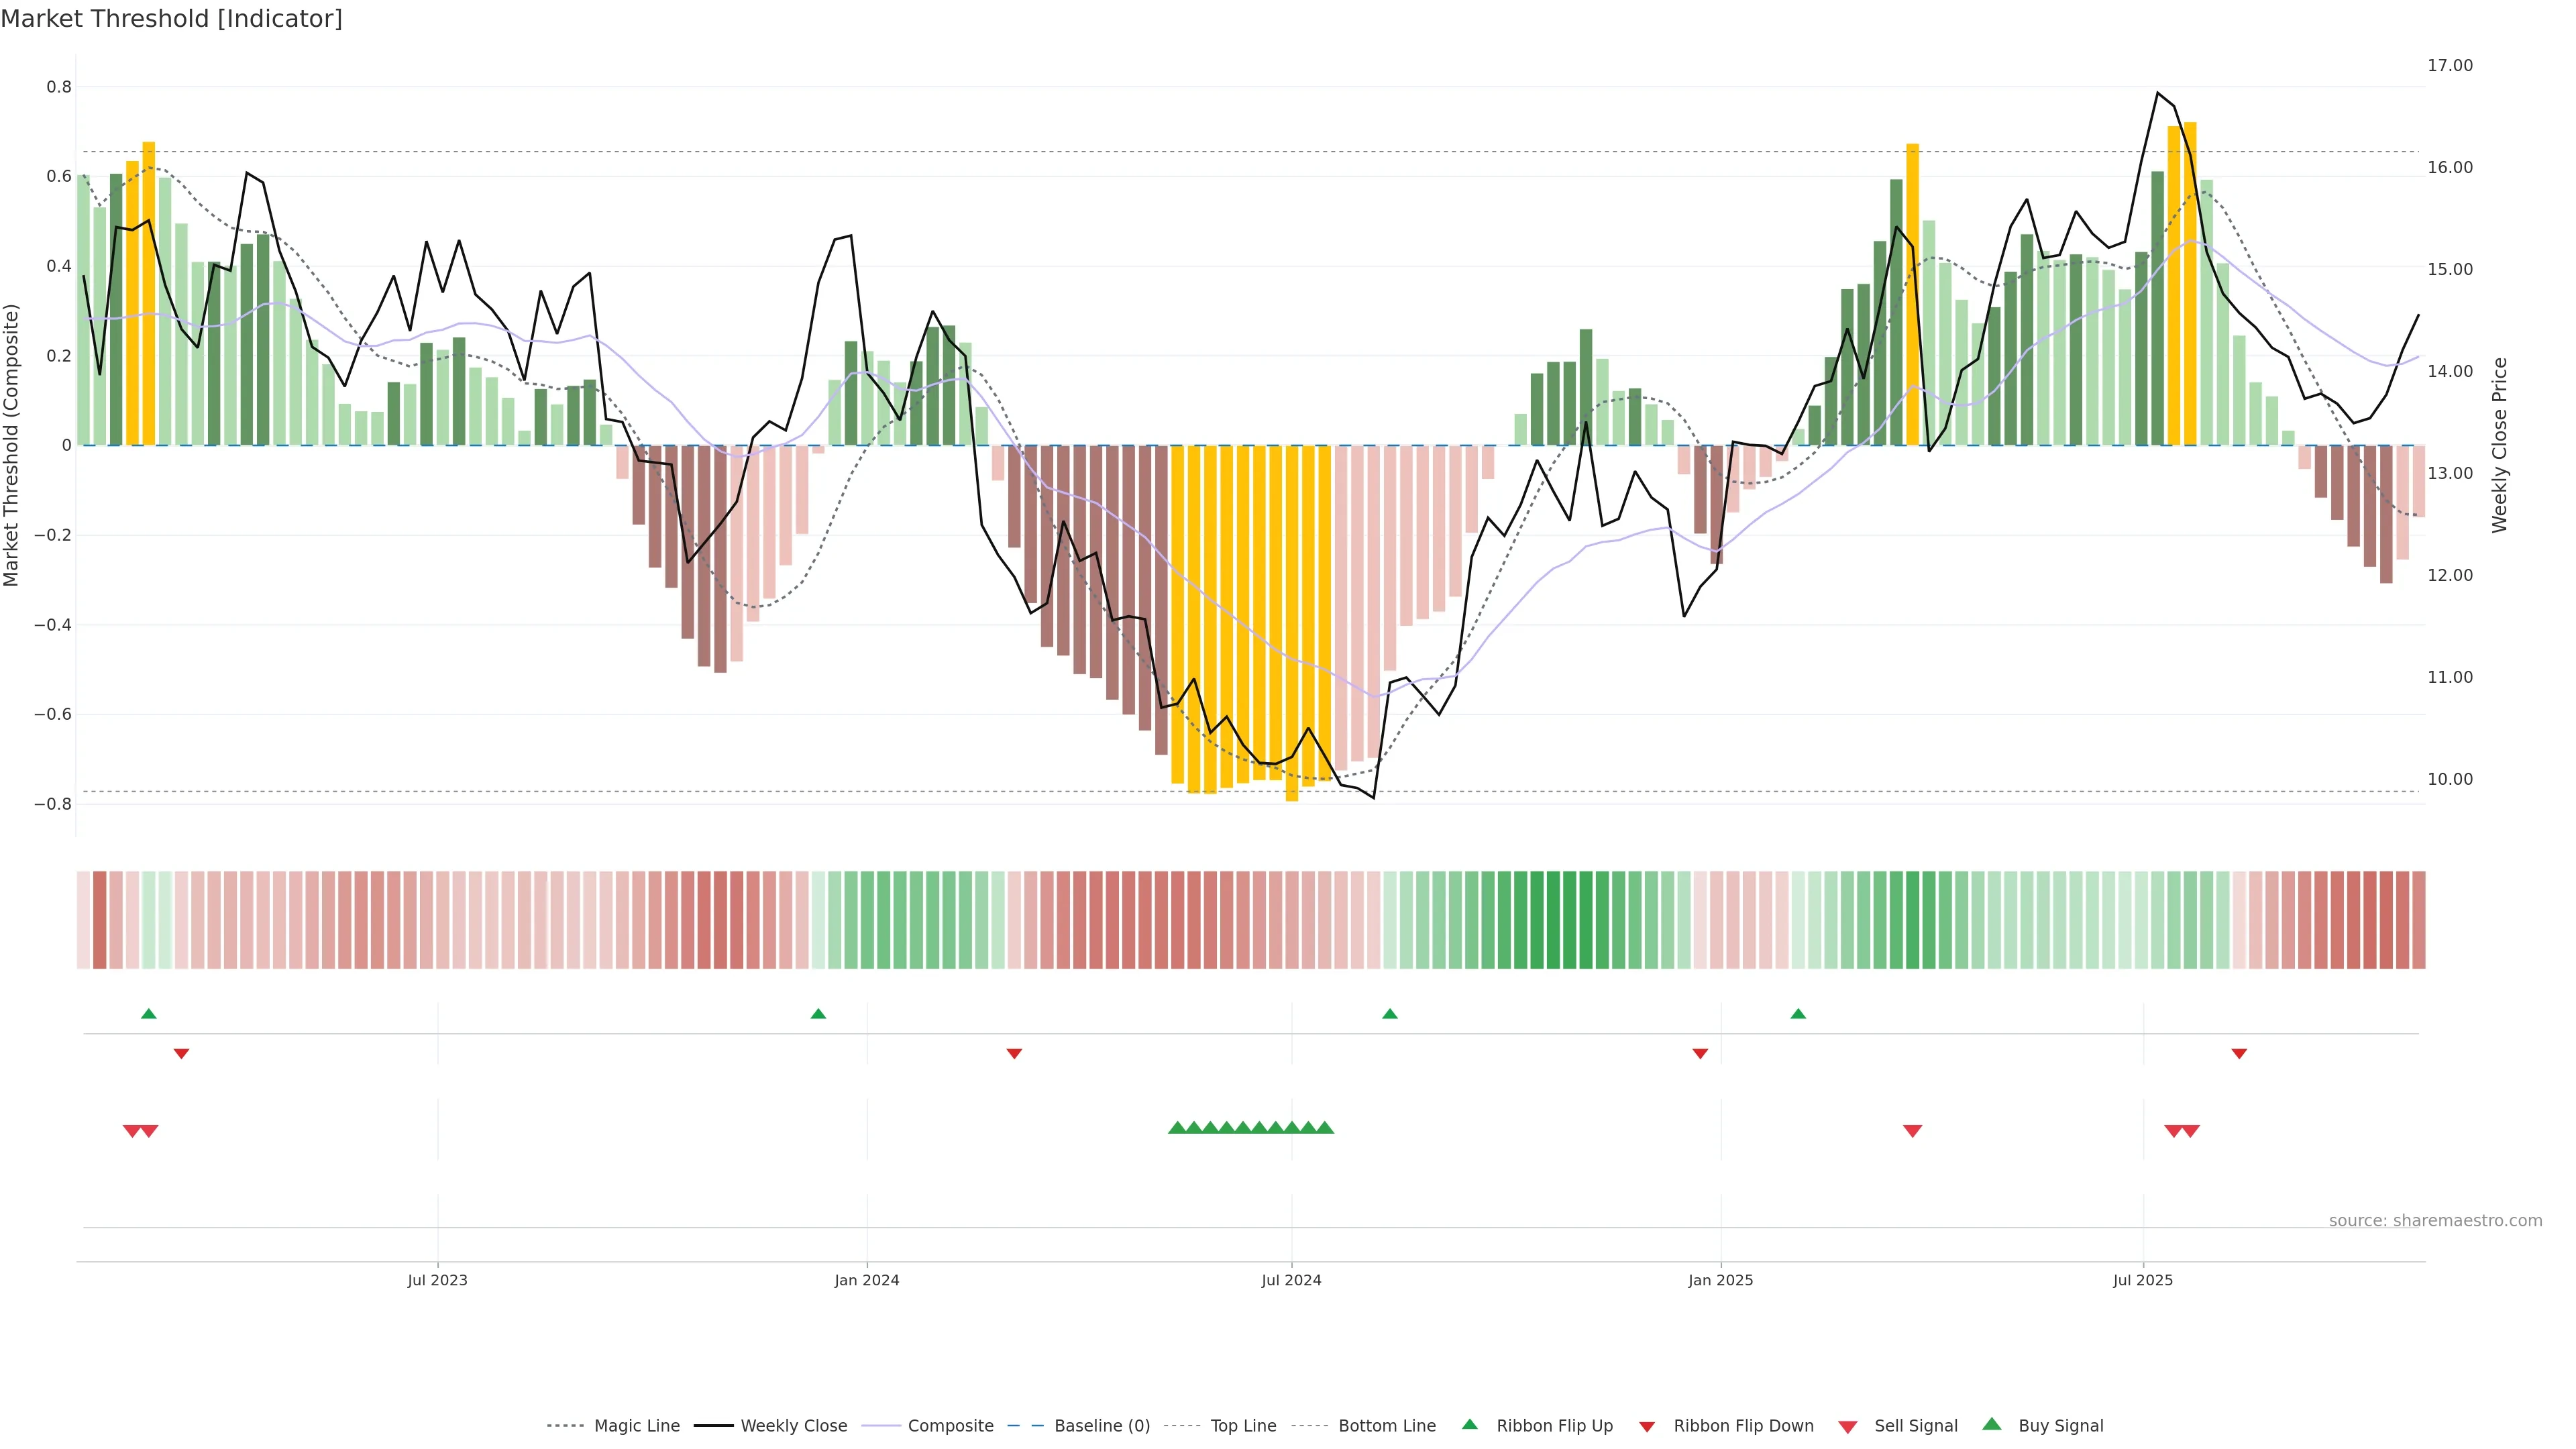Click the first green ribbon flip-up marker
The image size is (2576, 1449).
(149, 1014)
